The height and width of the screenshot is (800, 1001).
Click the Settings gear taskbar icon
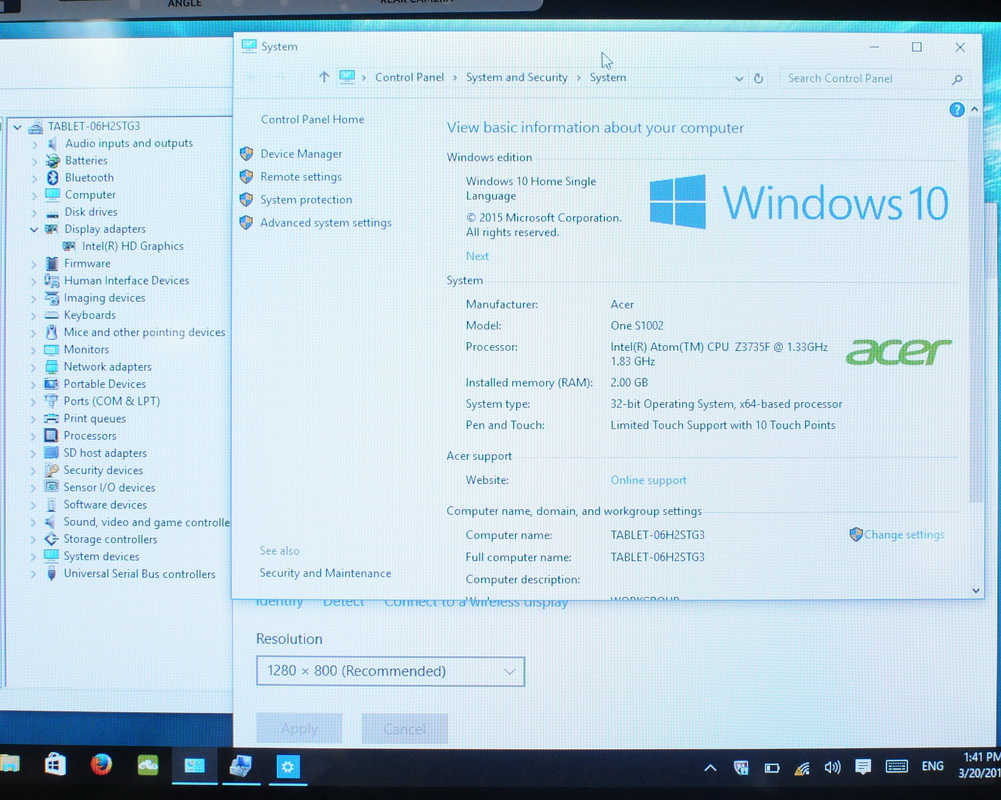(x=287, y=767)
